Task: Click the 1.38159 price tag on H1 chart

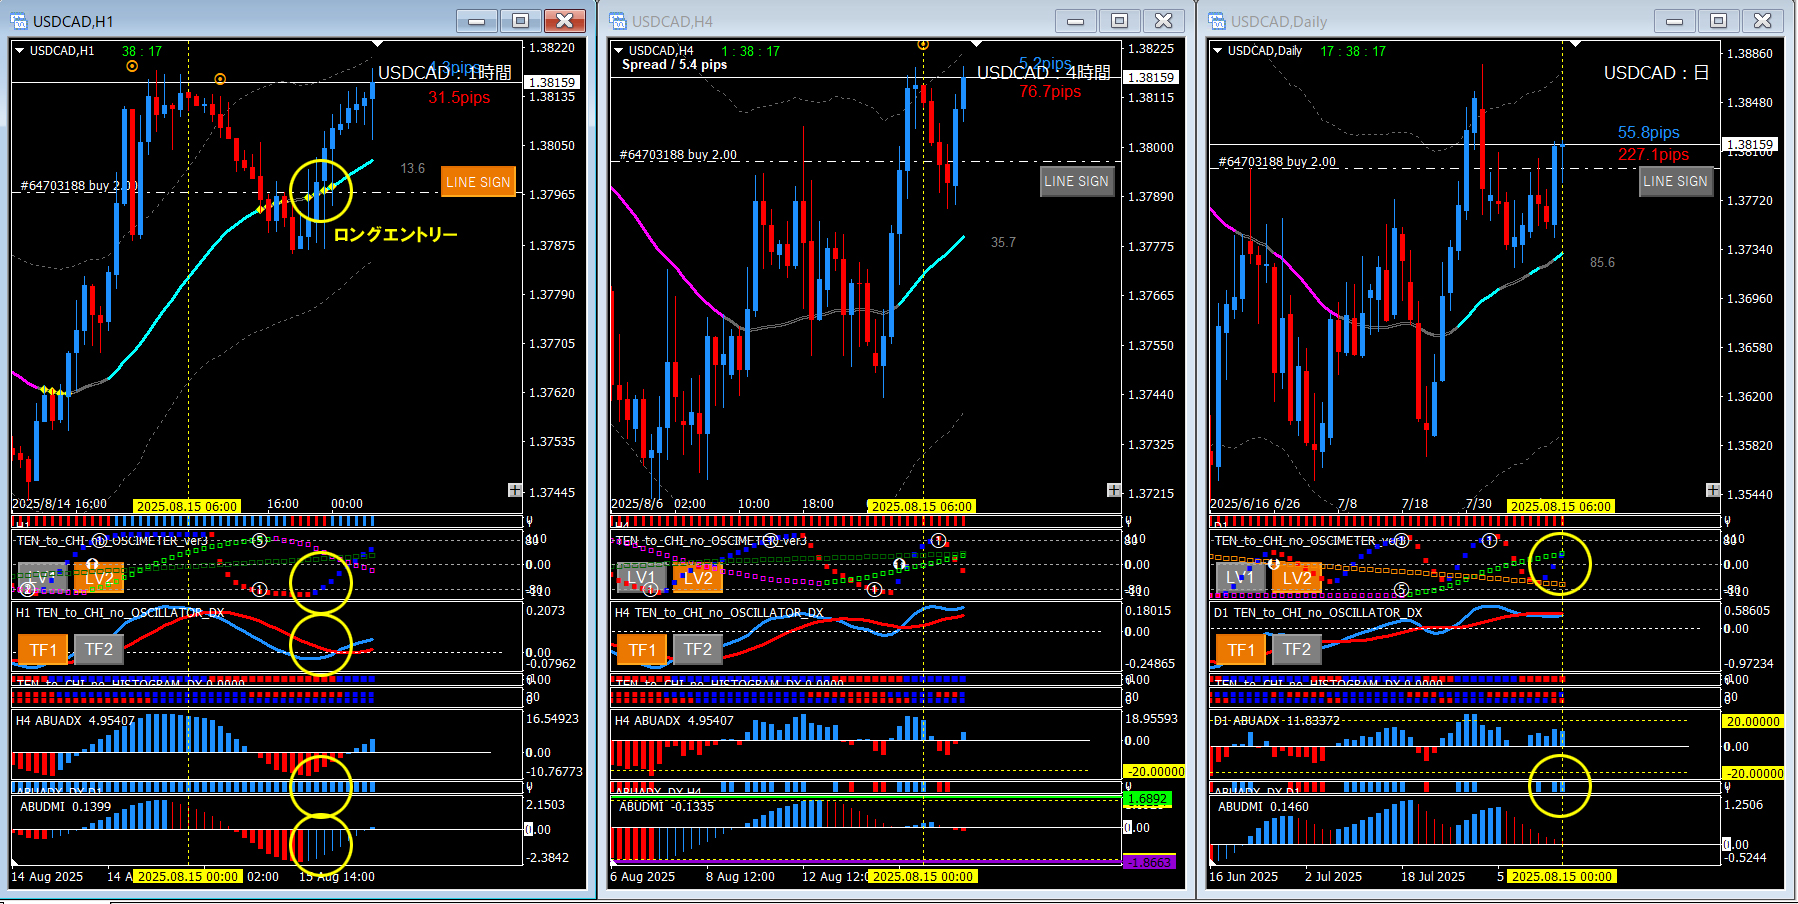Action: click(552, 83)
